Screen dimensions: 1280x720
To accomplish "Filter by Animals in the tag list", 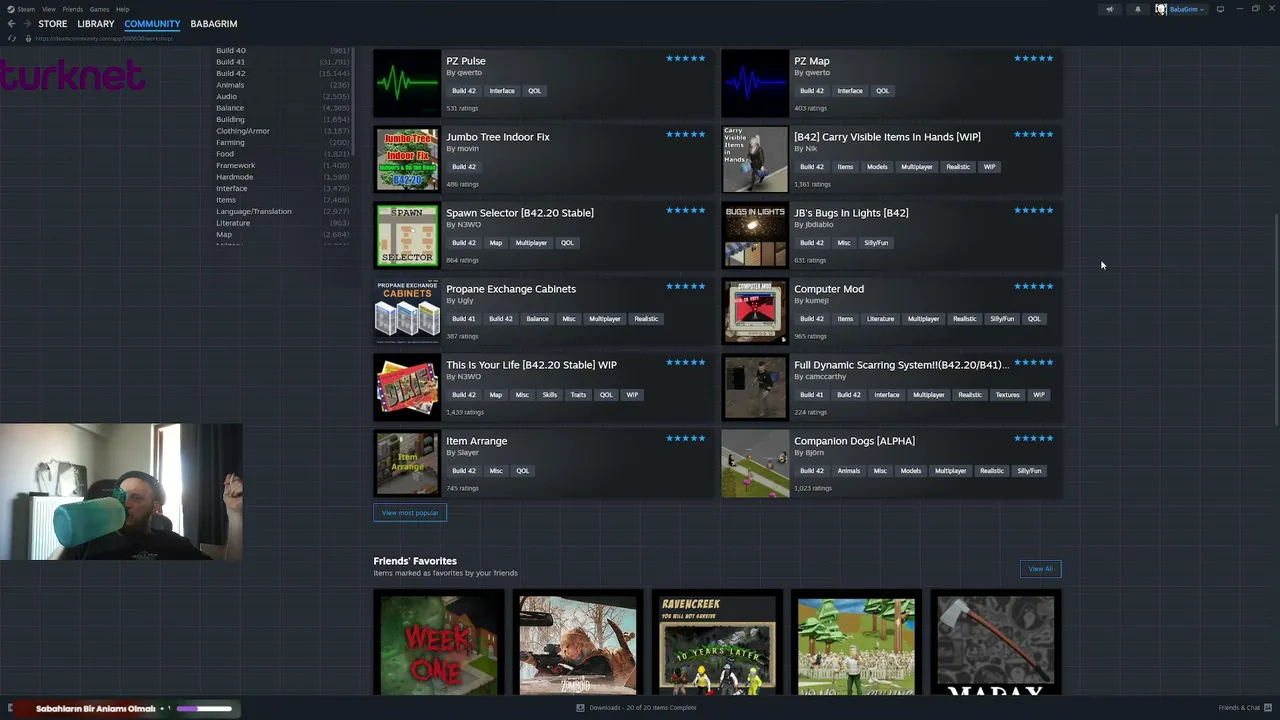I will point(230,85).
